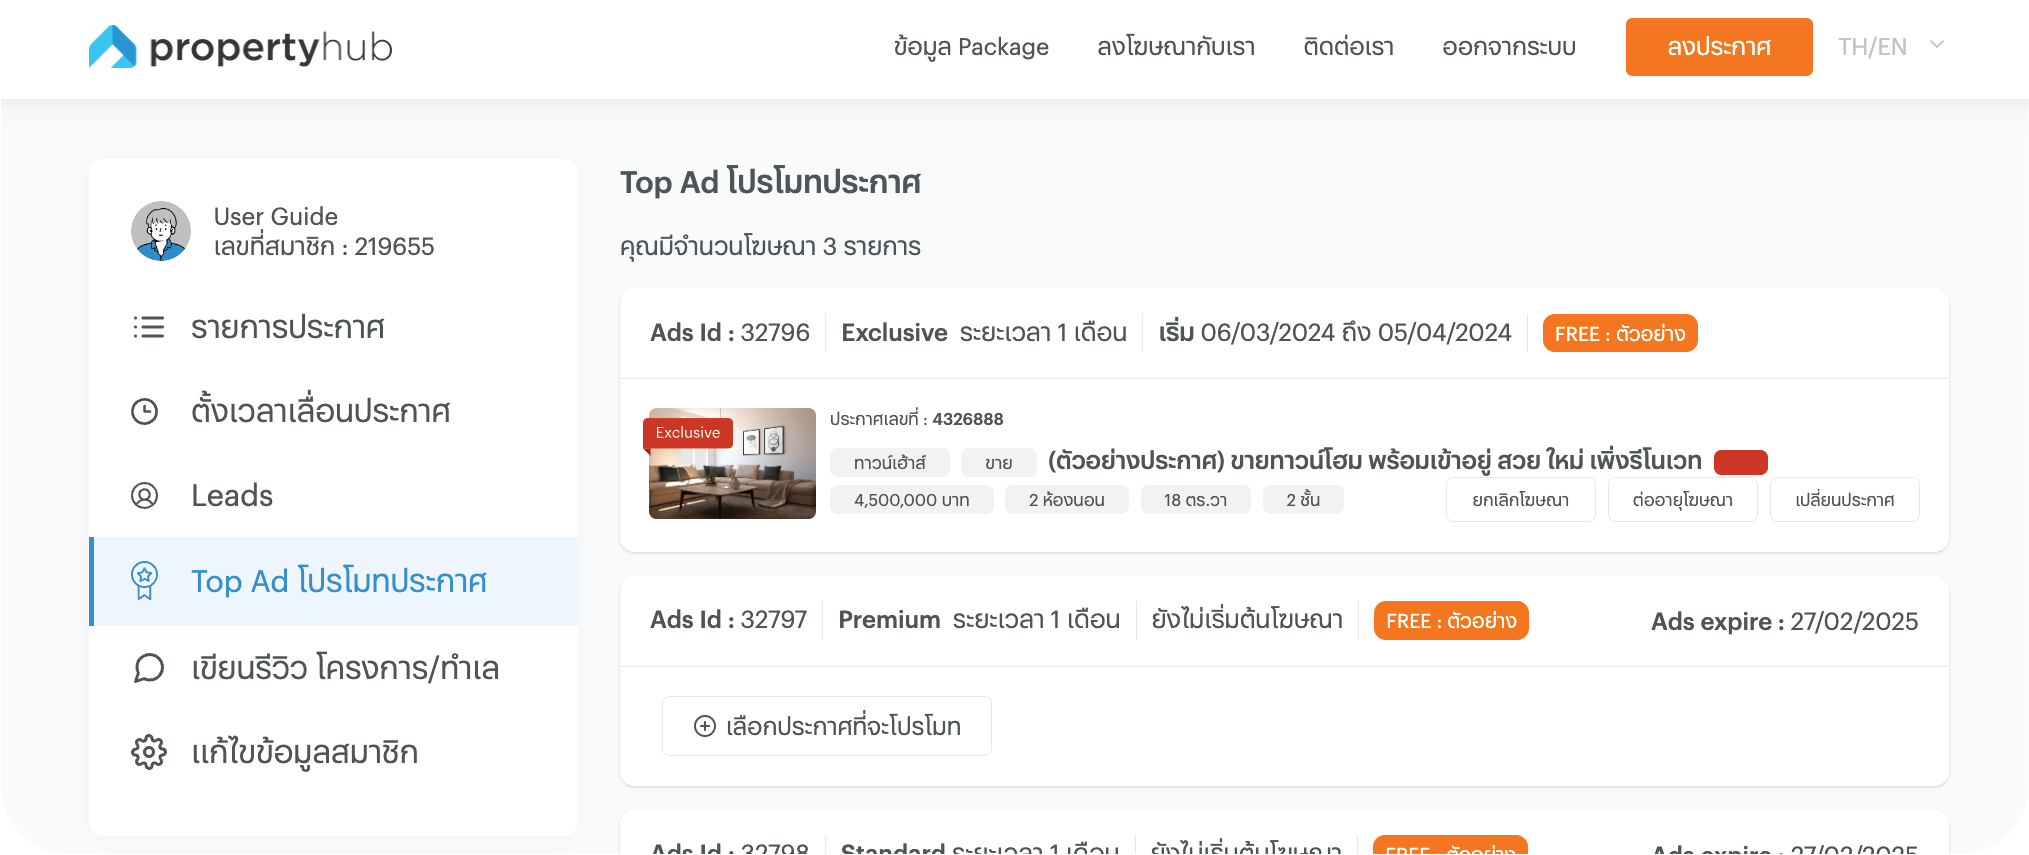Click ต่ออายุโฆษณา to renew the ad

coord(1682,499)
